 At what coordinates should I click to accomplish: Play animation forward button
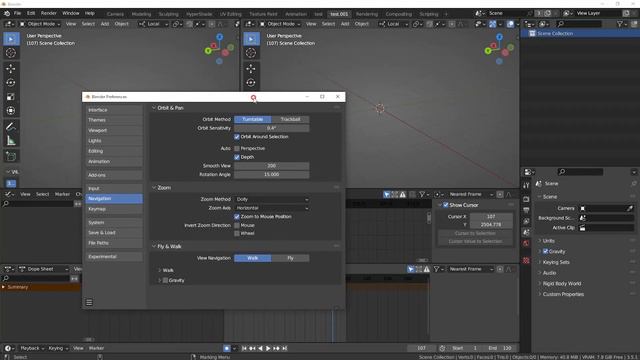[268, 348]
